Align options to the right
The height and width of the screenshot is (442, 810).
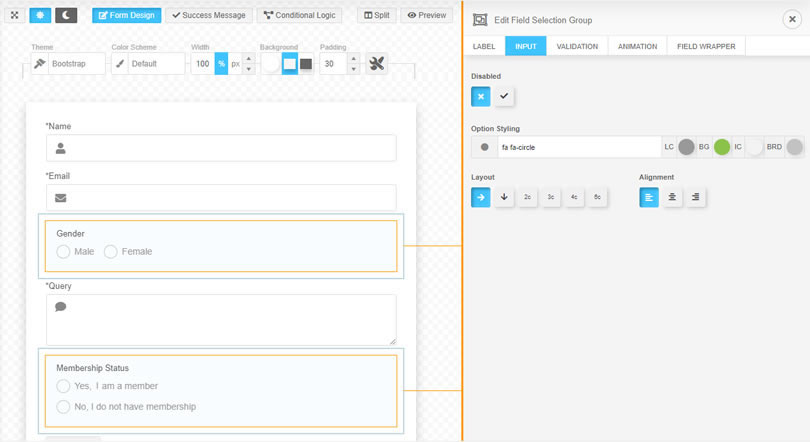point(696,197)
